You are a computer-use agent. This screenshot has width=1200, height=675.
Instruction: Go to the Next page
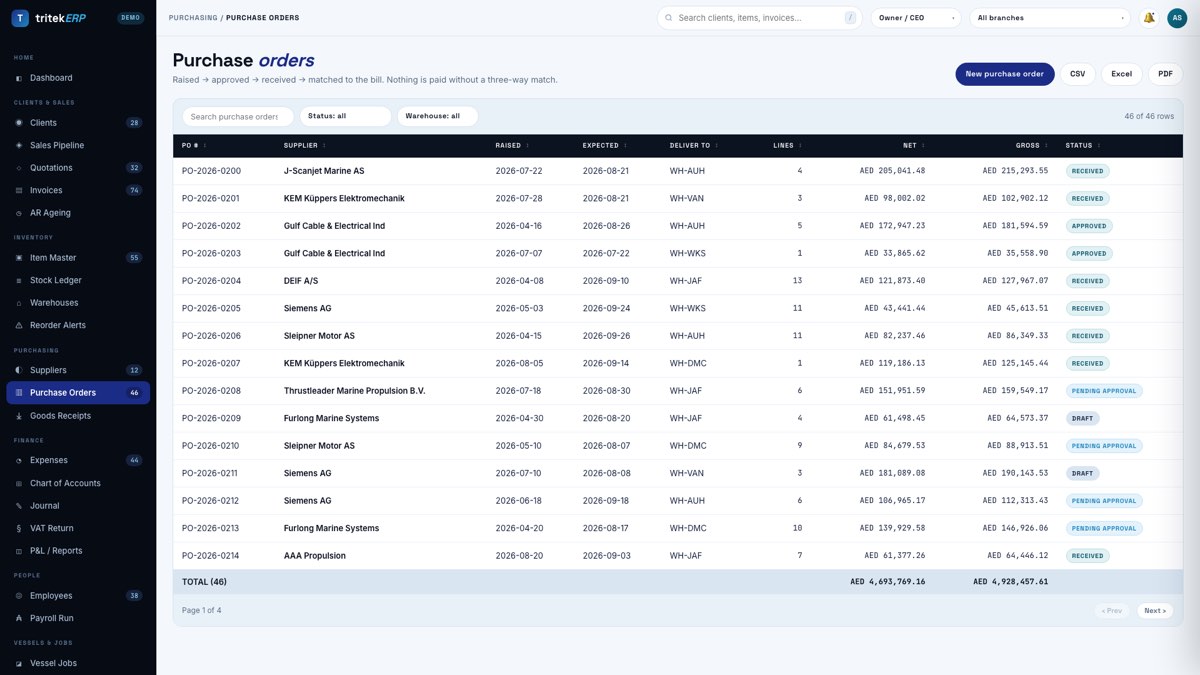(1155, 610)
